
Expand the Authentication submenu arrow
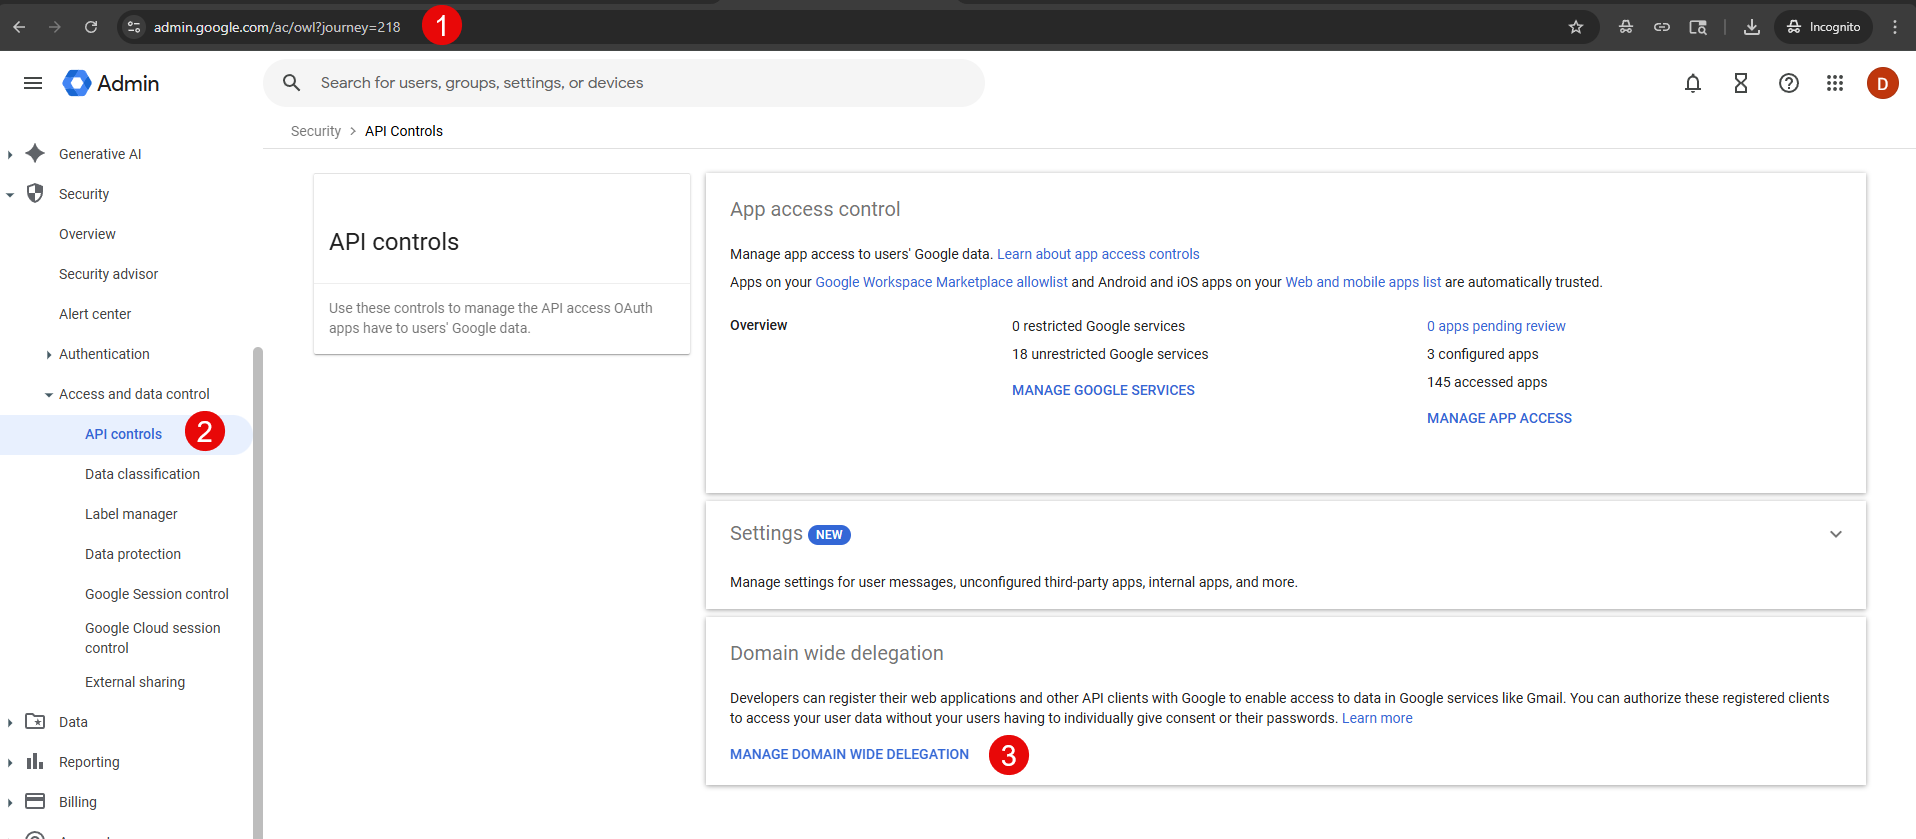tap(49, 355)
